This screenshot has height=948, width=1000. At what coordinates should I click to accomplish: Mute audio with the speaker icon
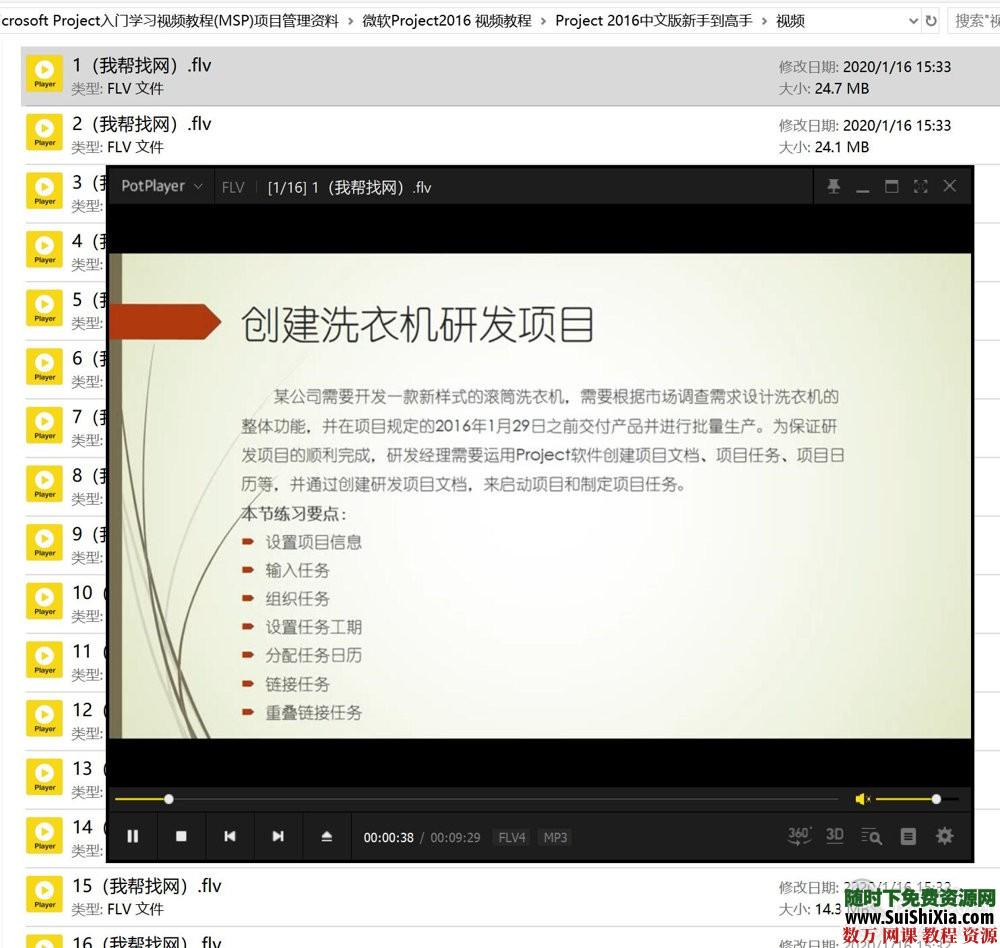click(x=861, y=798)
